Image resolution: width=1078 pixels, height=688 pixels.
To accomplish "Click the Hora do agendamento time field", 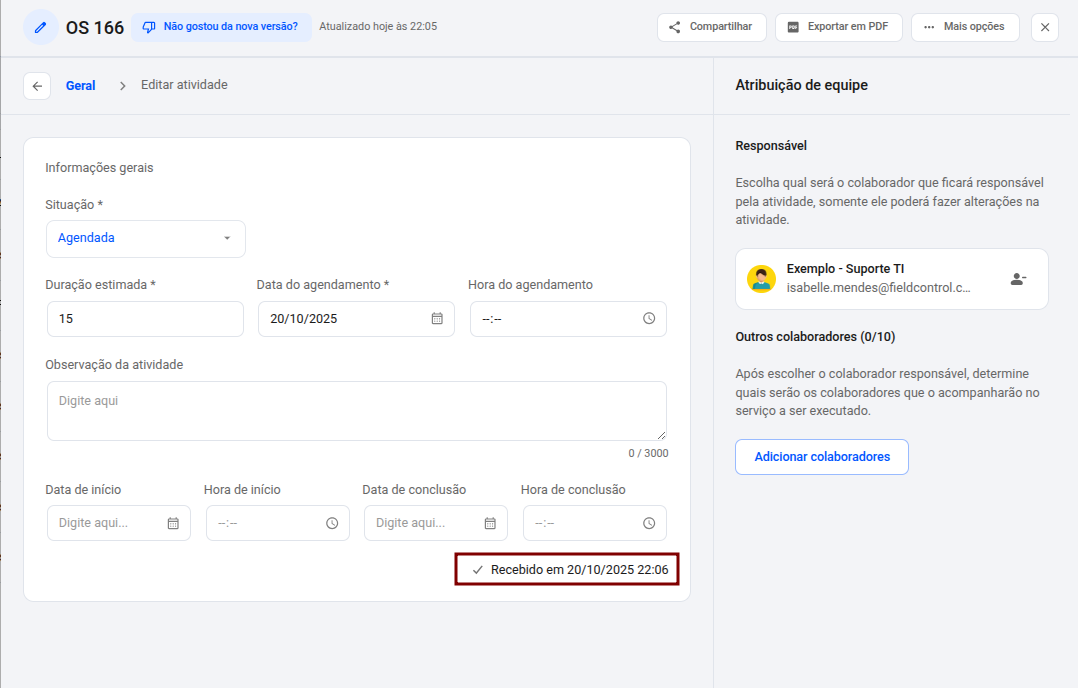I will (x=568, y=319).
